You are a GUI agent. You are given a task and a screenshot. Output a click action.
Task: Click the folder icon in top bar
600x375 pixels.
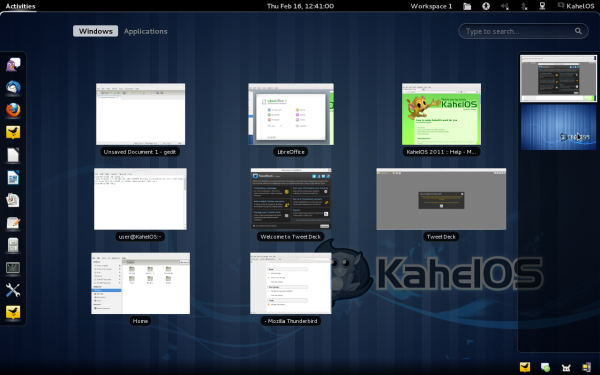click(x=467, y=6)
